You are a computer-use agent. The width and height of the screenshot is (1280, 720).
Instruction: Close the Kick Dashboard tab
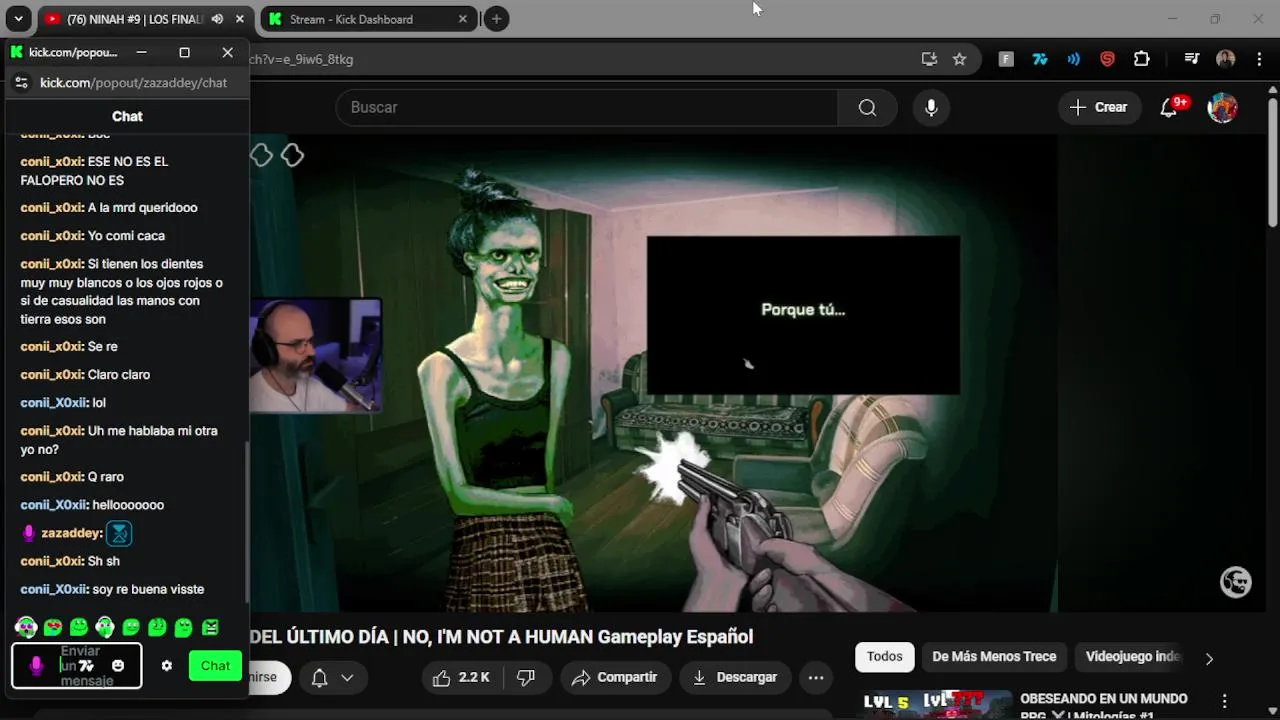[x=462, y=19]
